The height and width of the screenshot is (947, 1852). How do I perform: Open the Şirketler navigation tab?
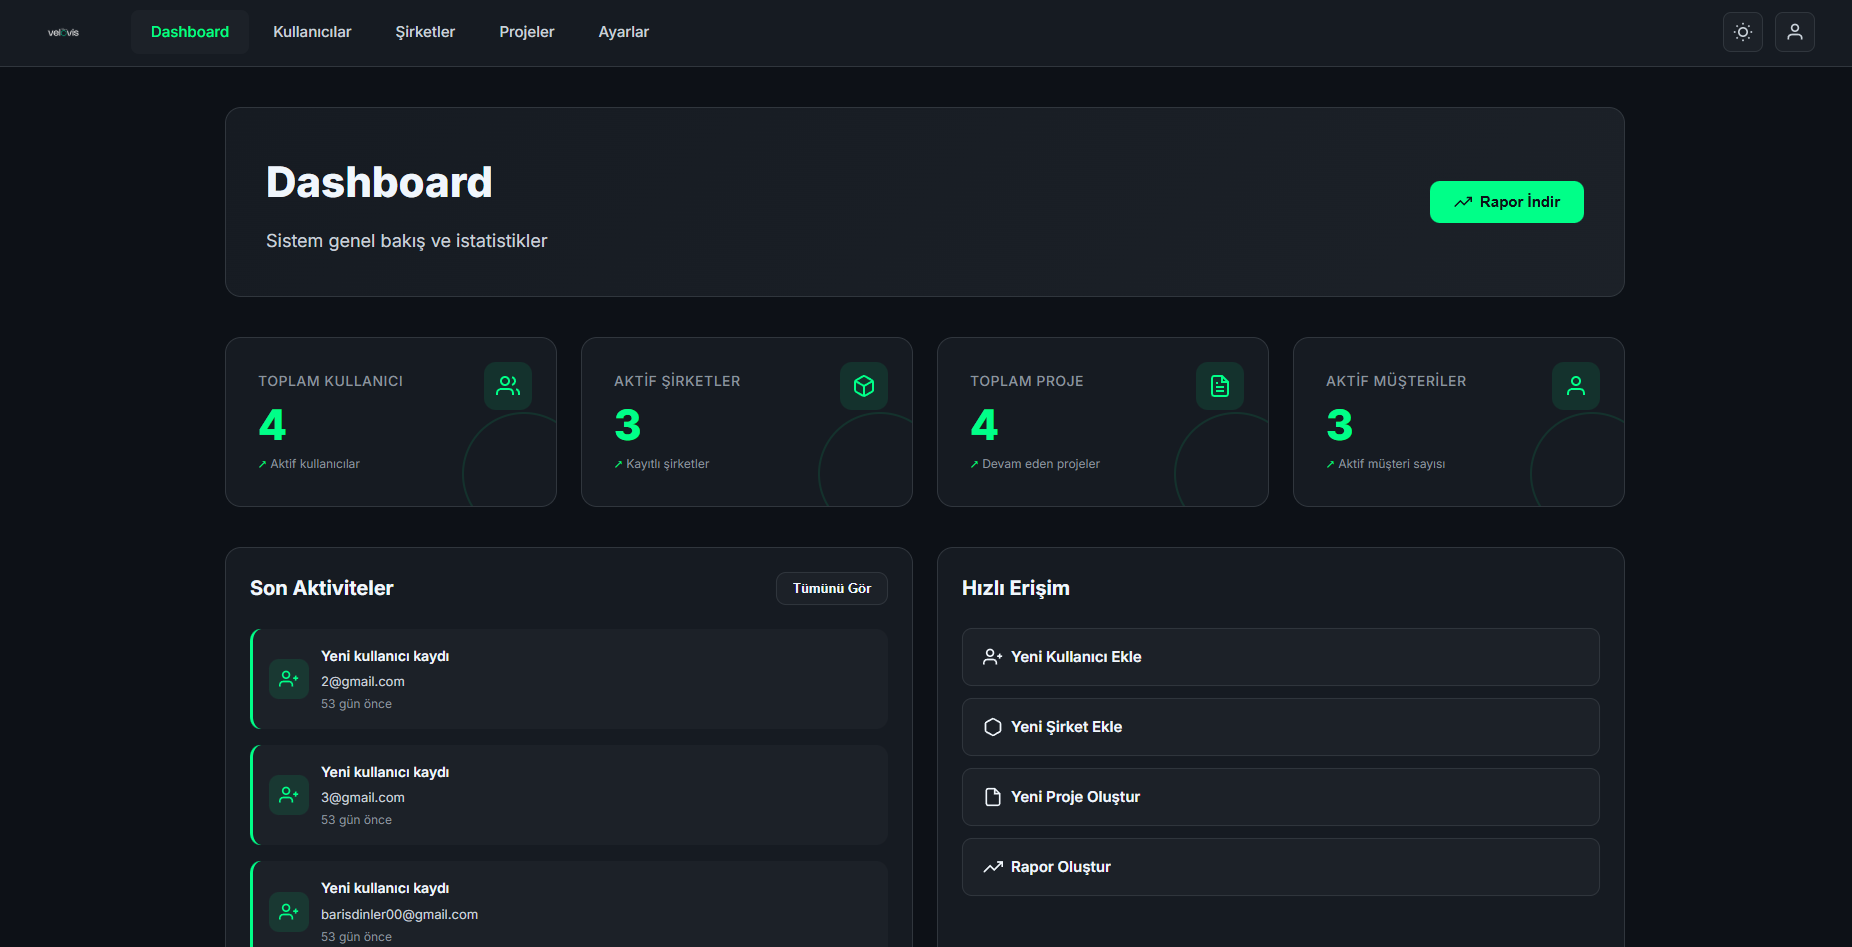(425, 32)
